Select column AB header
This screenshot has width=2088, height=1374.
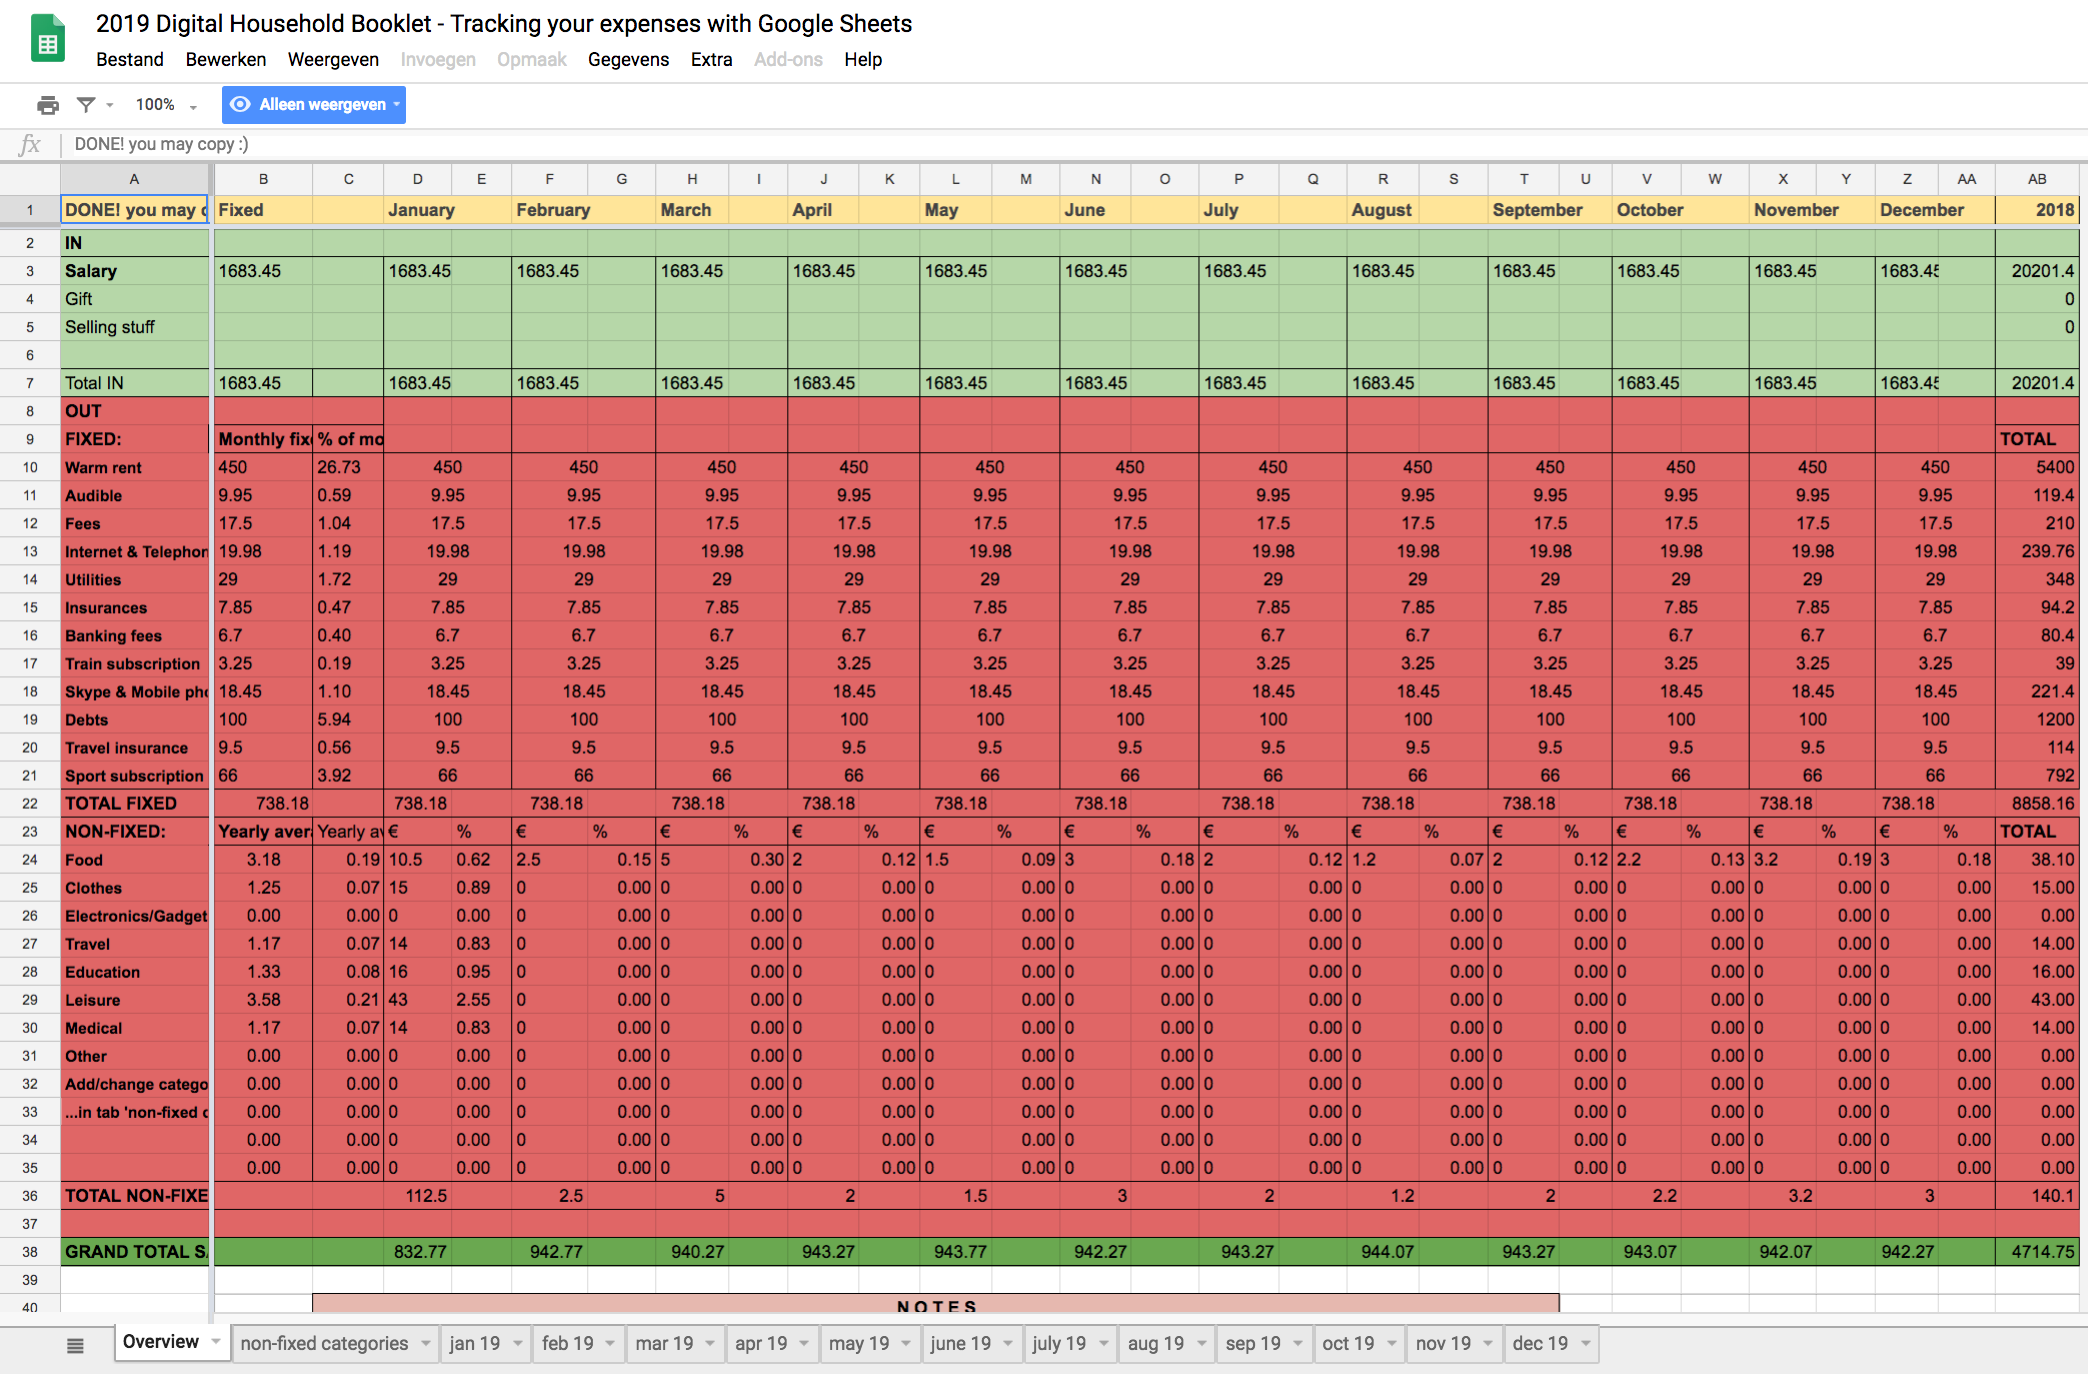click(2036, 179)
